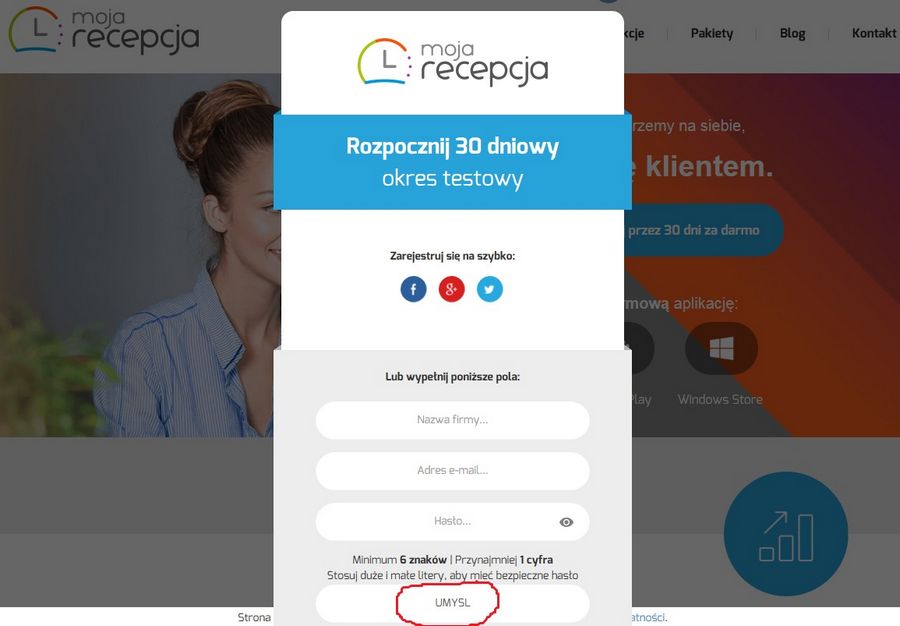Toggle password visibility eye icon
The width and height of the screenshot is (900, 626).
coord(566,522)
